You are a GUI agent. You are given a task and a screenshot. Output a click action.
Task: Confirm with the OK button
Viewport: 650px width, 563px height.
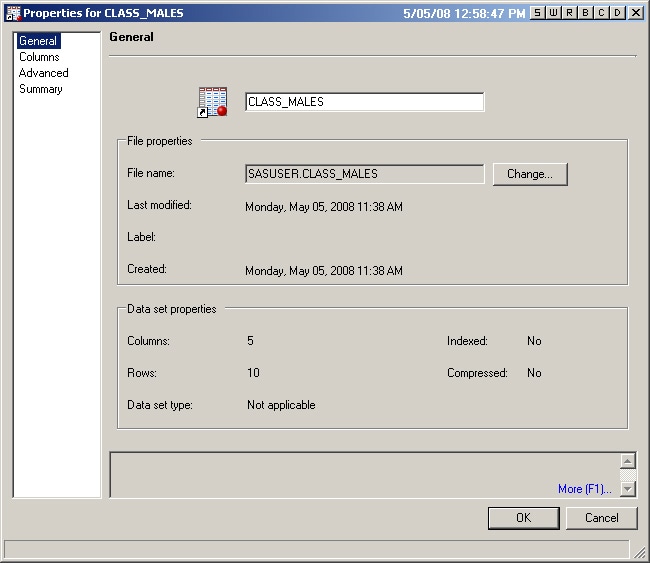pos(523,518)
